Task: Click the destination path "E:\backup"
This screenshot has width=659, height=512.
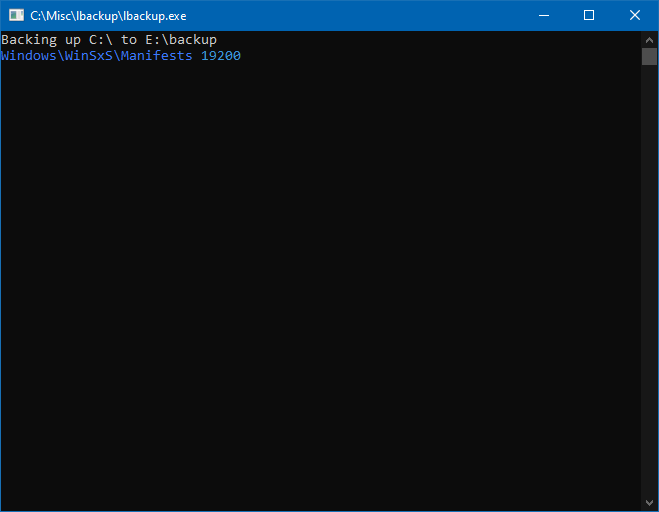Action: [x=181, y=40]
